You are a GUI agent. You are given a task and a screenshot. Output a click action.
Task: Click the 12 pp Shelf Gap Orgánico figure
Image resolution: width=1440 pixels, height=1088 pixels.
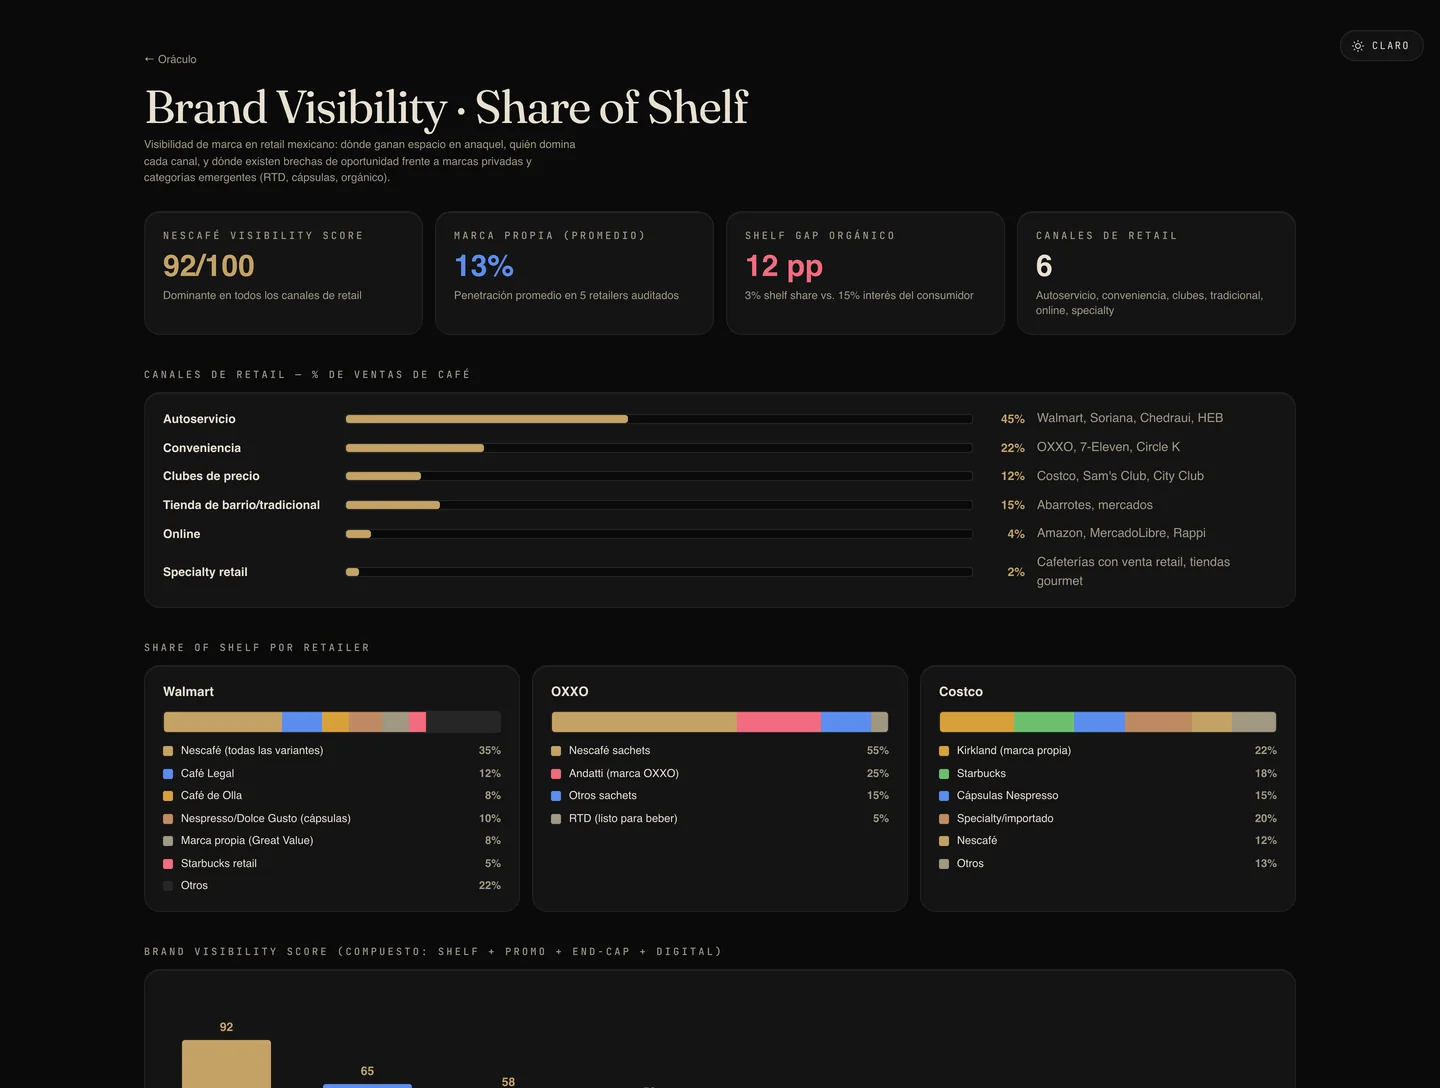[x=784, y=266]
